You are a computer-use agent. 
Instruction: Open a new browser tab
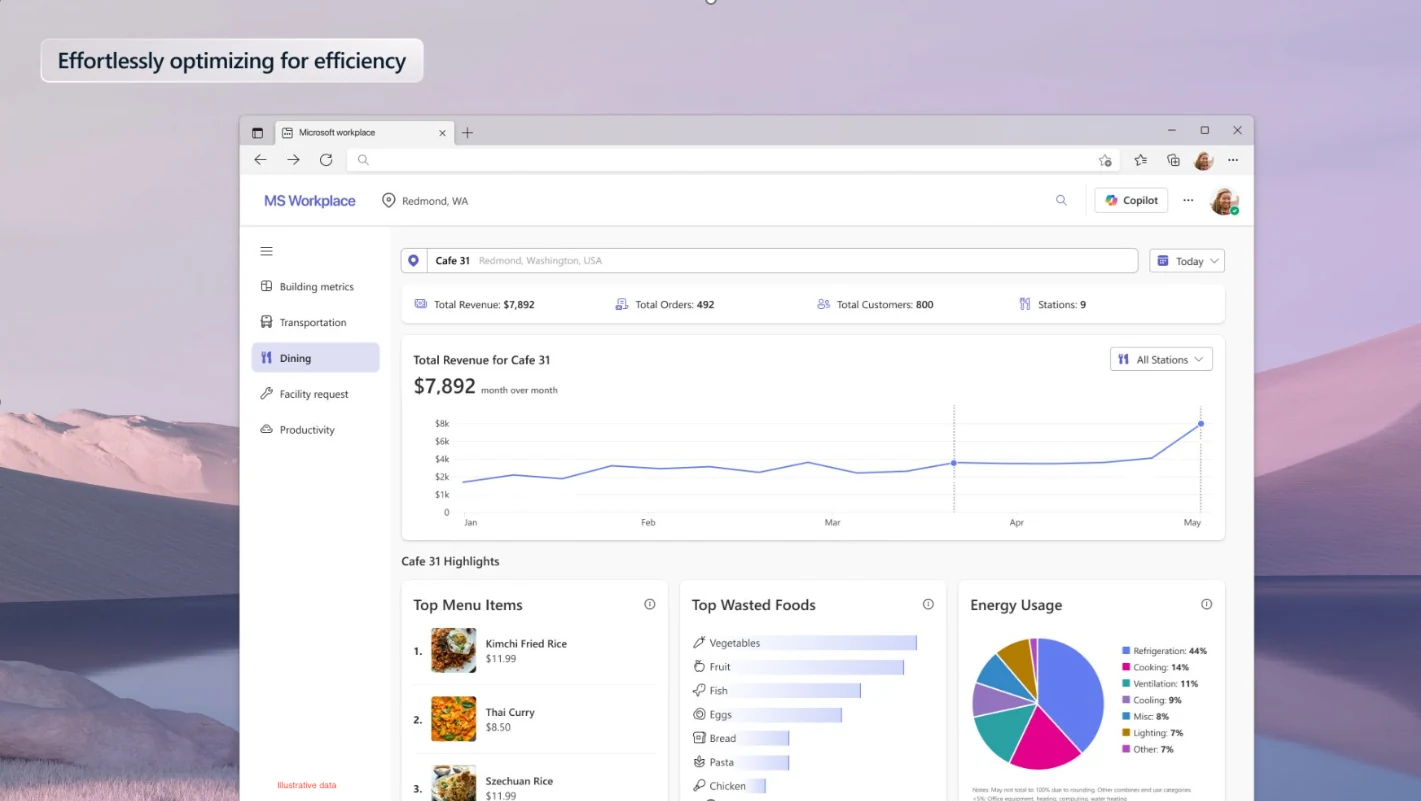467,132
